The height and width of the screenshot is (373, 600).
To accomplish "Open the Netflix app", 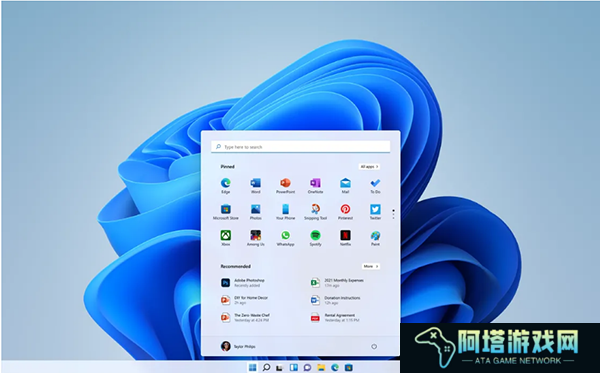I will tap(345, 238).
